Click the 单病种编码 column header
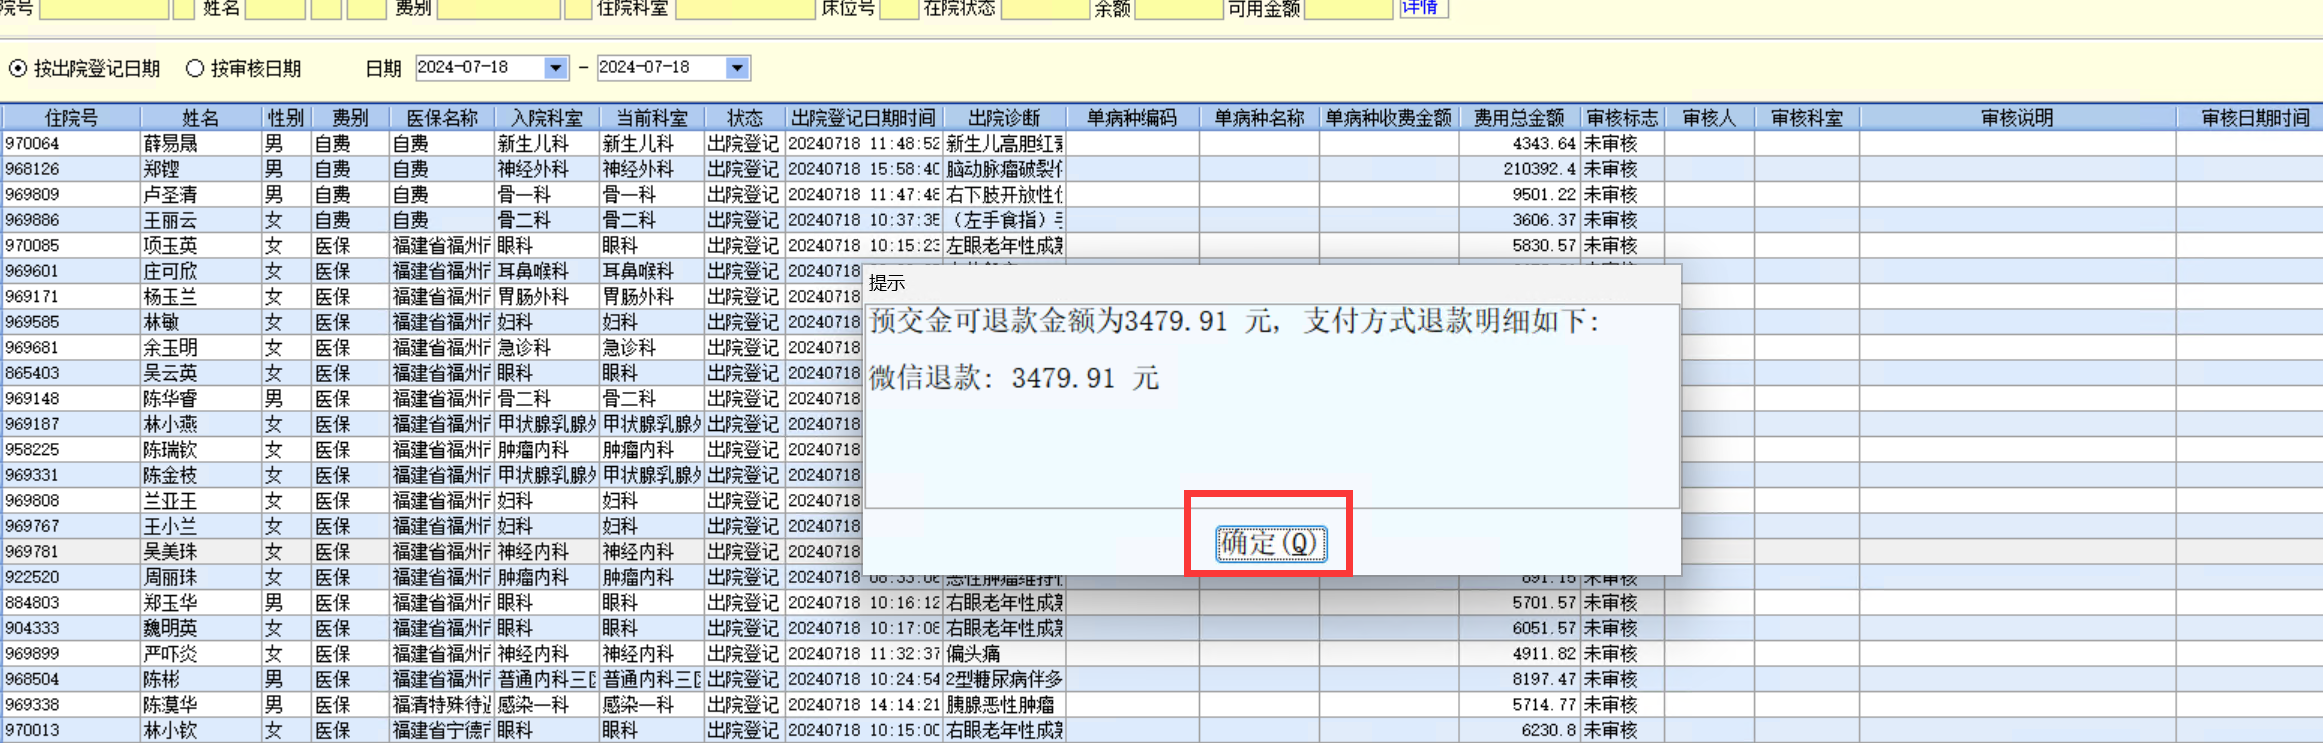2323x743 pixels. pyautogui.click(x=1133, y=118)
